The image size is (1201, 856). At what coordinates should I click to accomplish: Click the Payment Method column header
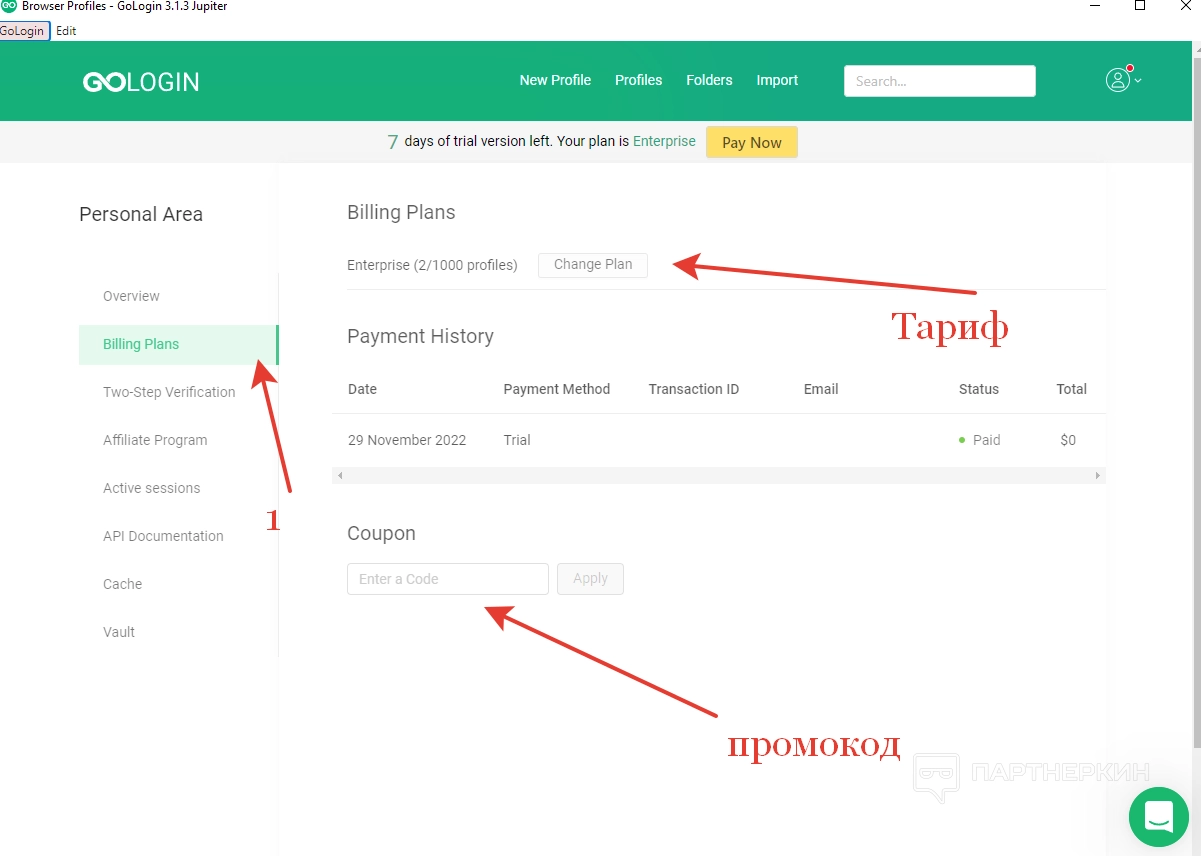557,389
